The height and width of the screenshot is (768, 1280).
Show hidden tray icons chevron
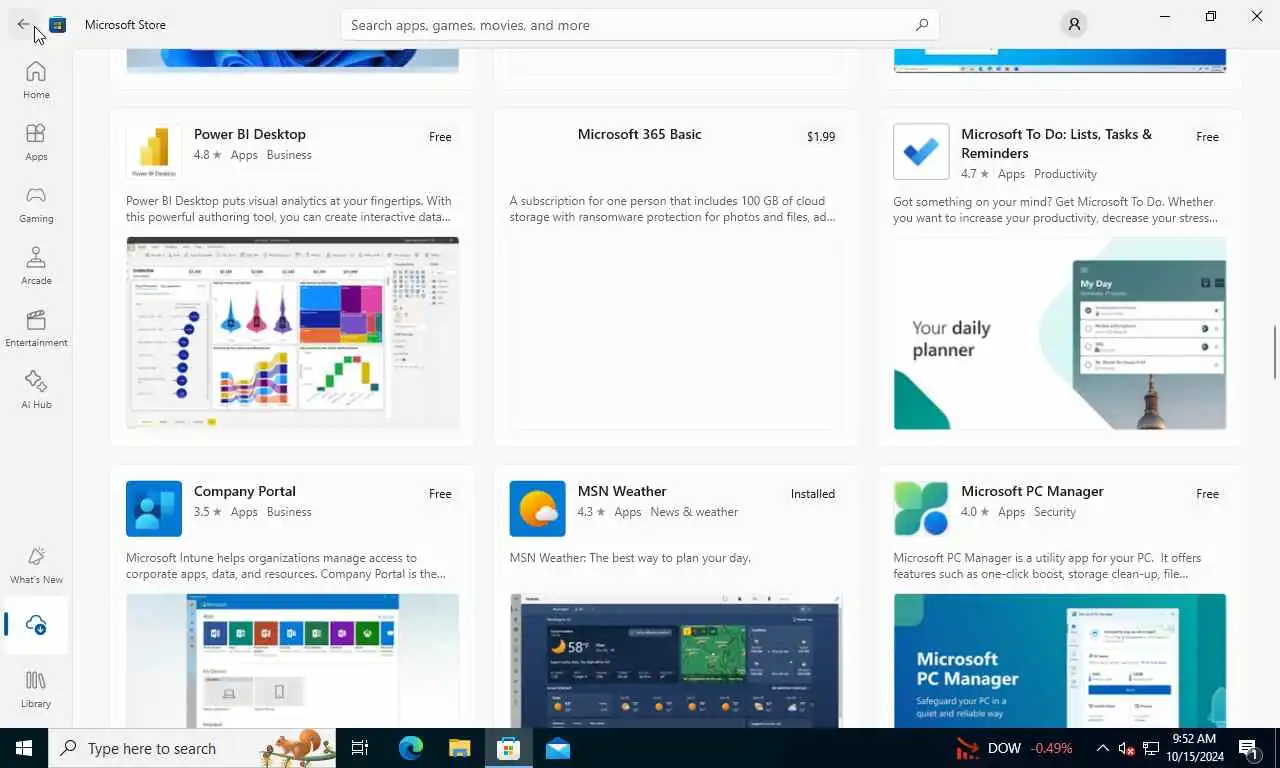[1103, 748]
